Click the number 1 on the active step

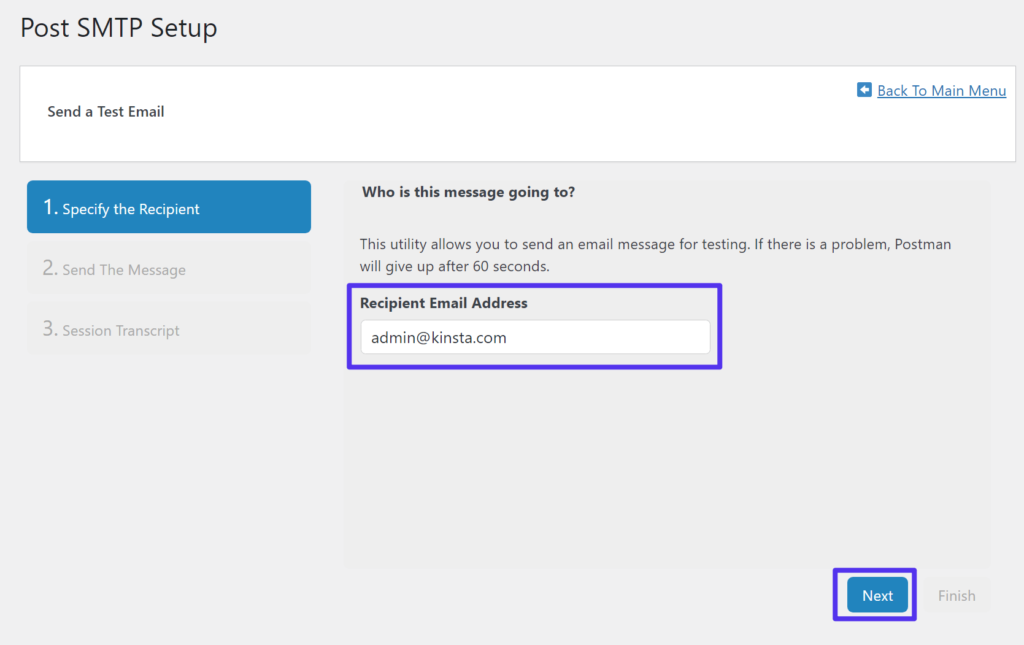tap(49, 207)
